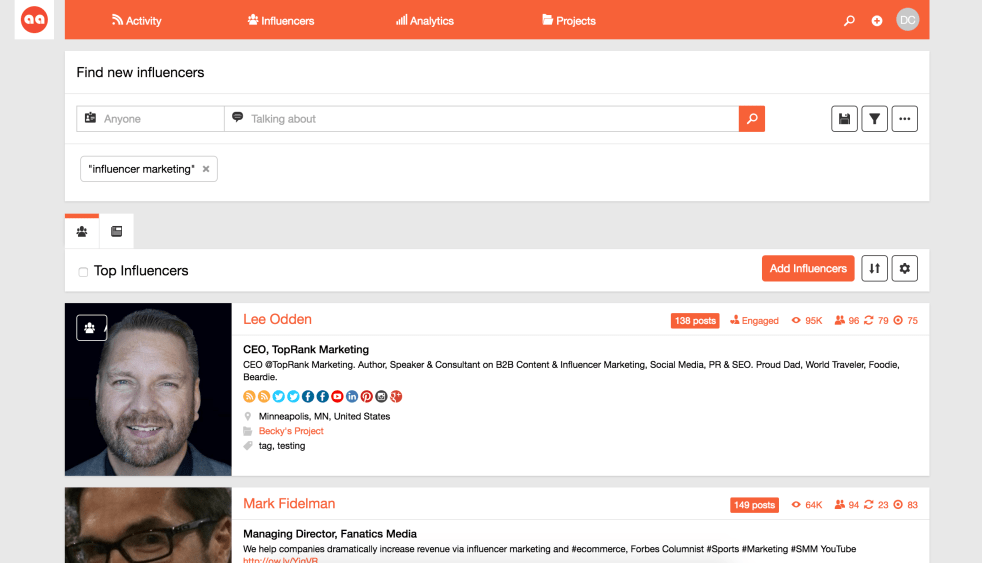Open Lee Odden's LinkedIn icon
The image size is (982, 563).
tap(352, 396)
